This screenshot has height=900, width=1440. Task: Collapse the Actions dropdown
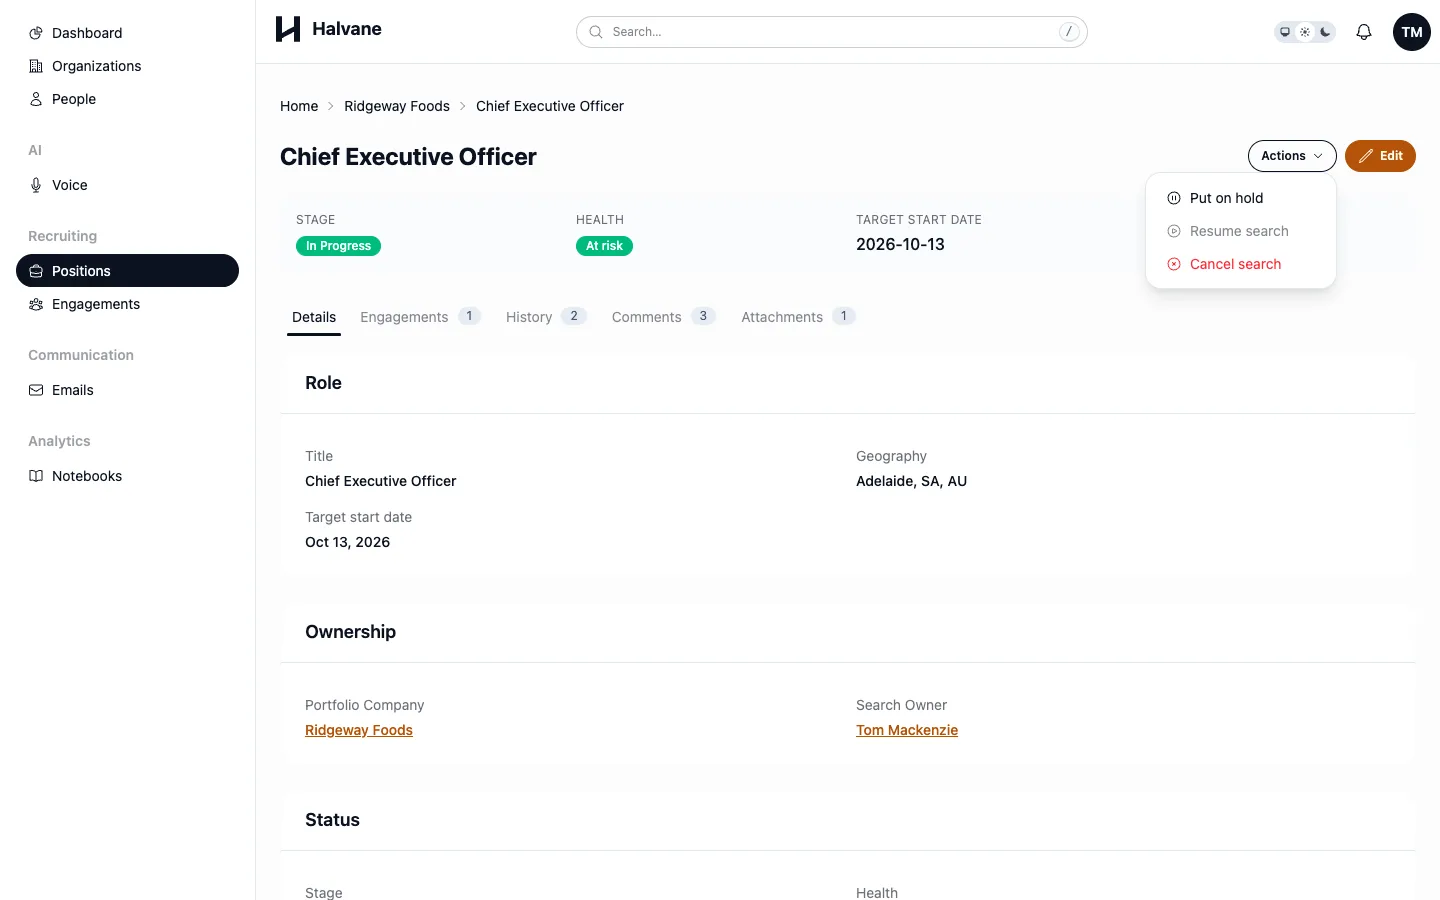pos(1292,156)
